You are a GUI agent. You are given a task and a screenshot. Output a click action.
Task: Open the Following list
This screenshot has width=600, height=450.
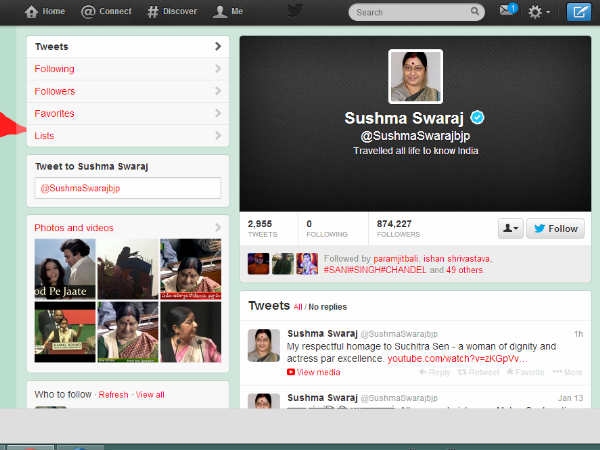click(x=128, y=69)
